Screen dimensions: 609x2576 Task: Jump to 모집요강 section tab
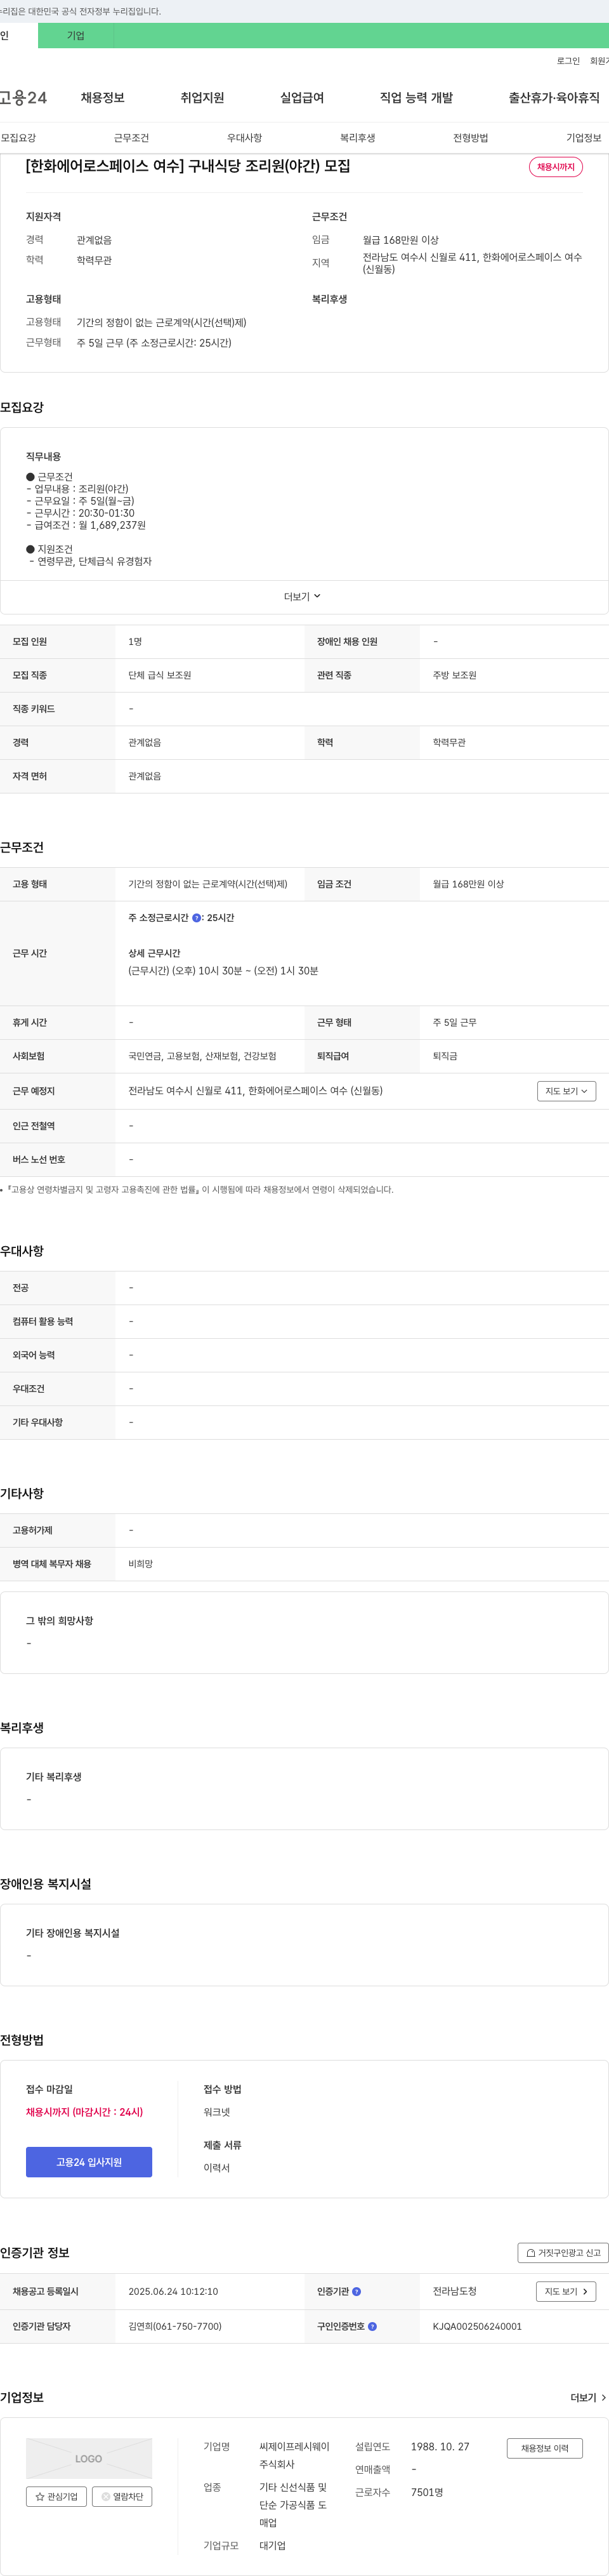pyautogui.click(x=18, y=138)
